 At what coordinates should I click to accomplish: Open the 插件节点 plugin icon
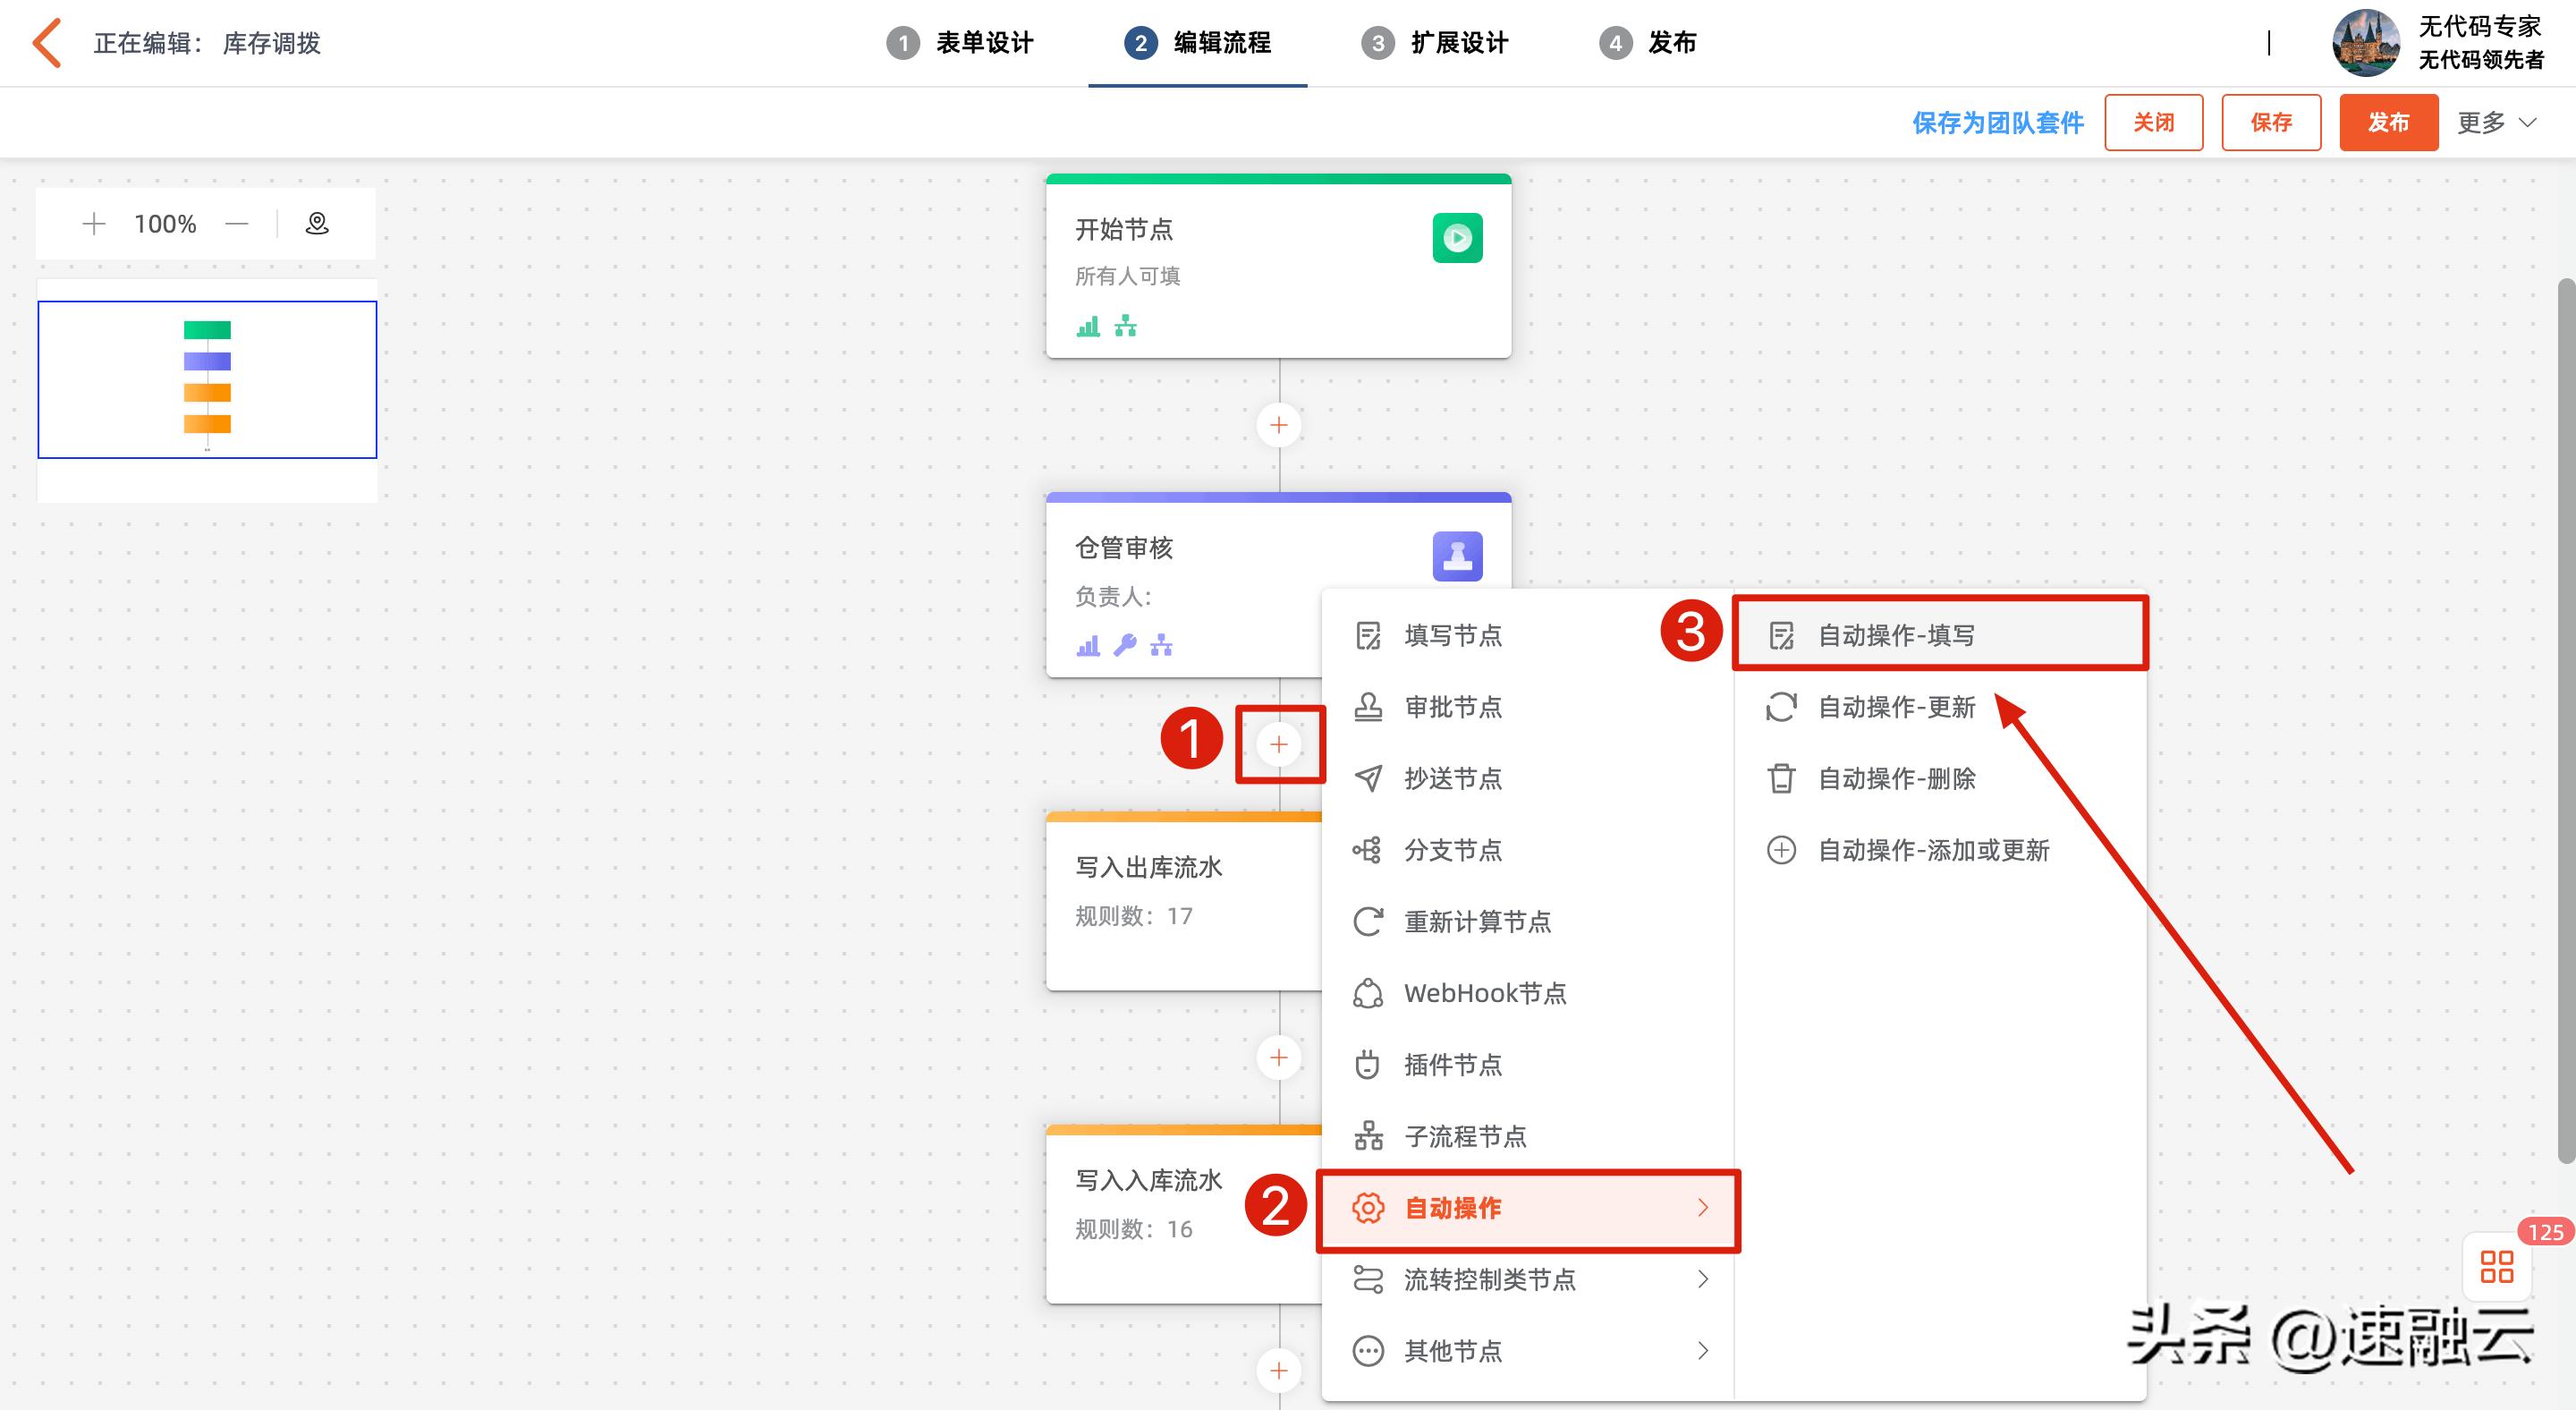[1368, 1064]
